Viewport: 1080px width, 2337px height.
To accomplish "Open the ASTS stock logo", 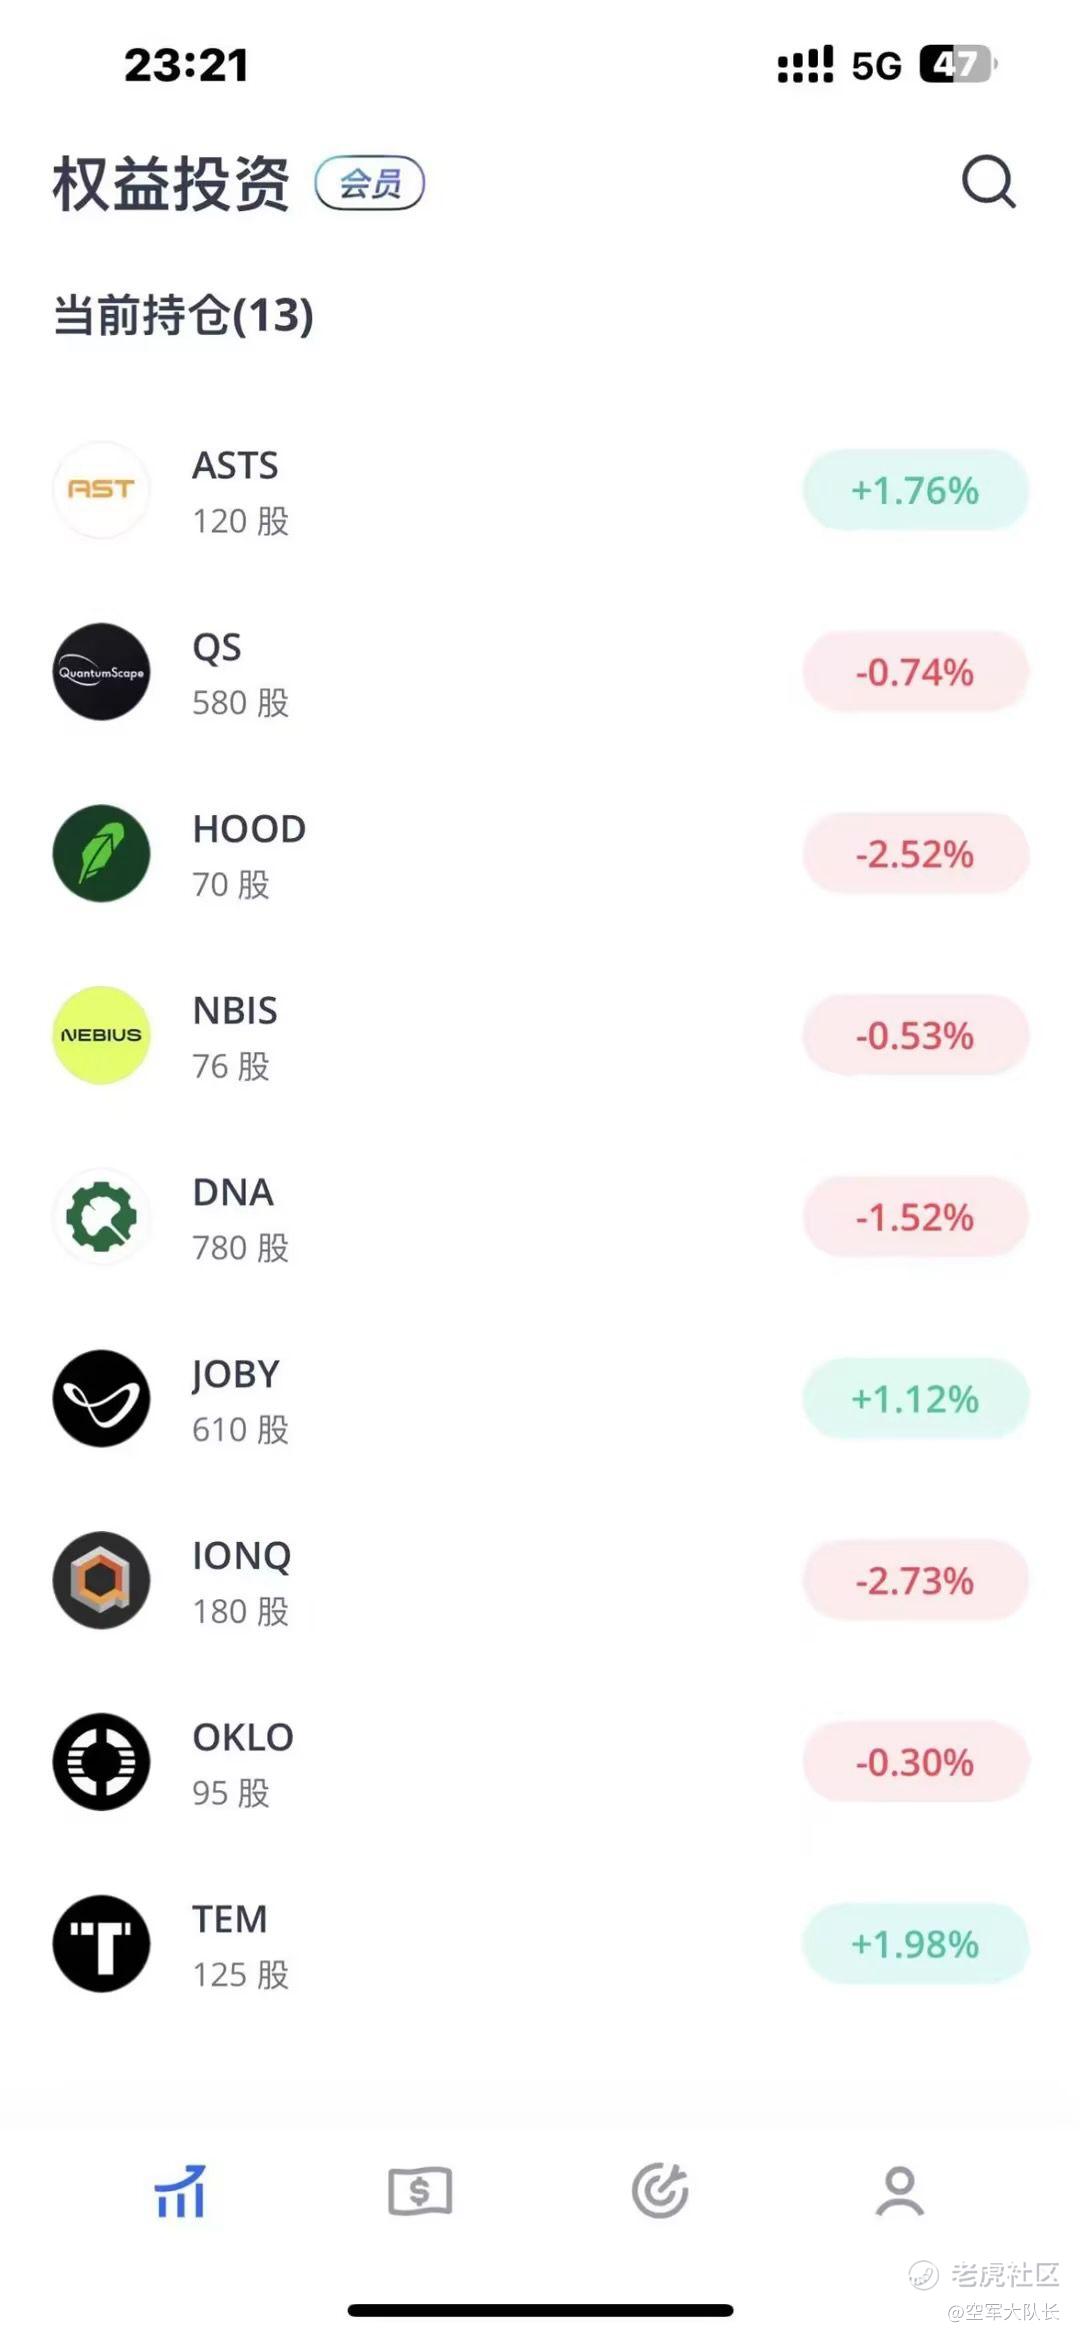I will tap(101, 490).
